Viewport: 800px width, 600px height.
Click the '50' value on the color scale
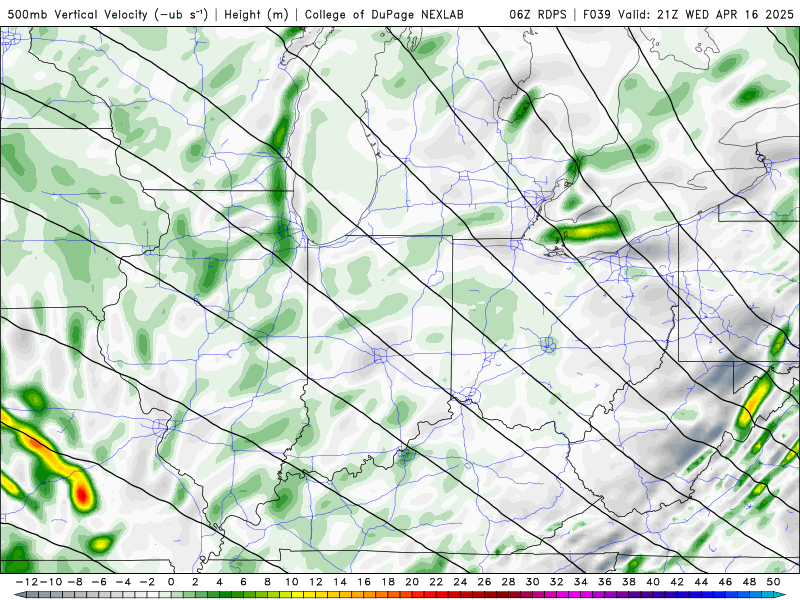(773, 582)
